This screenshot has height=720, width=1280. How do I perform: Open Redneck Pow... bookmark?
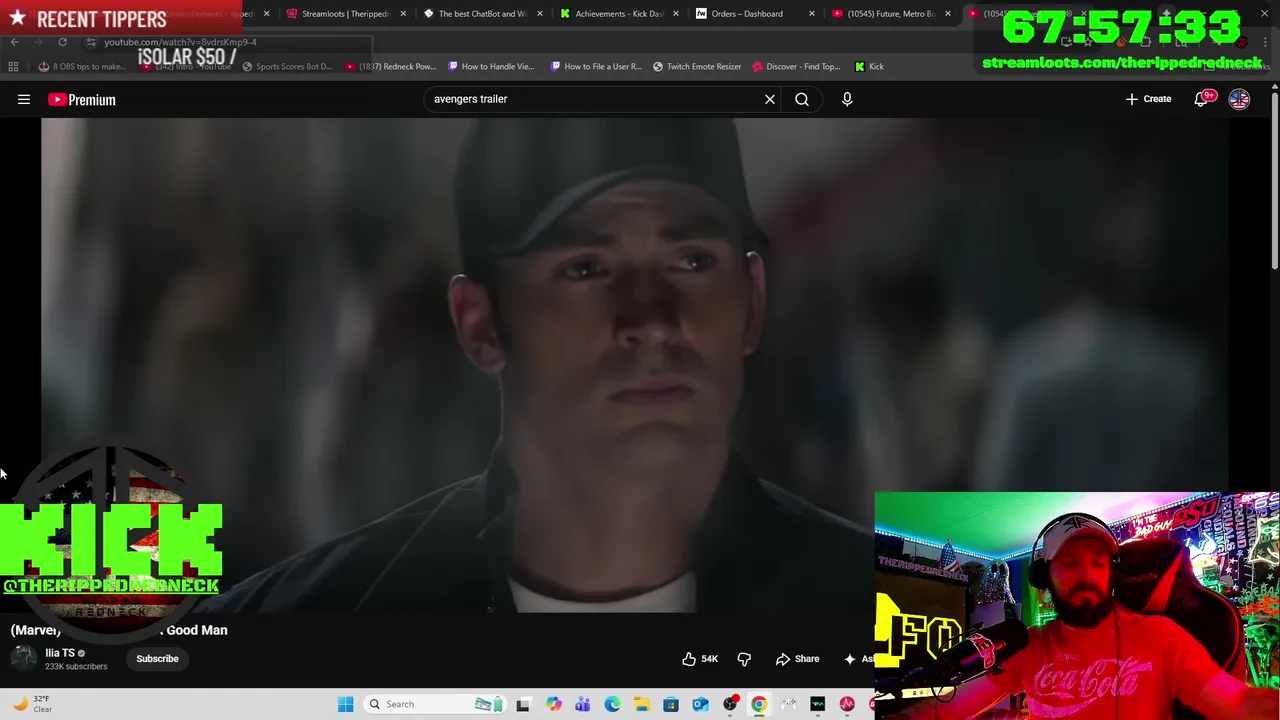click(390, 66)
